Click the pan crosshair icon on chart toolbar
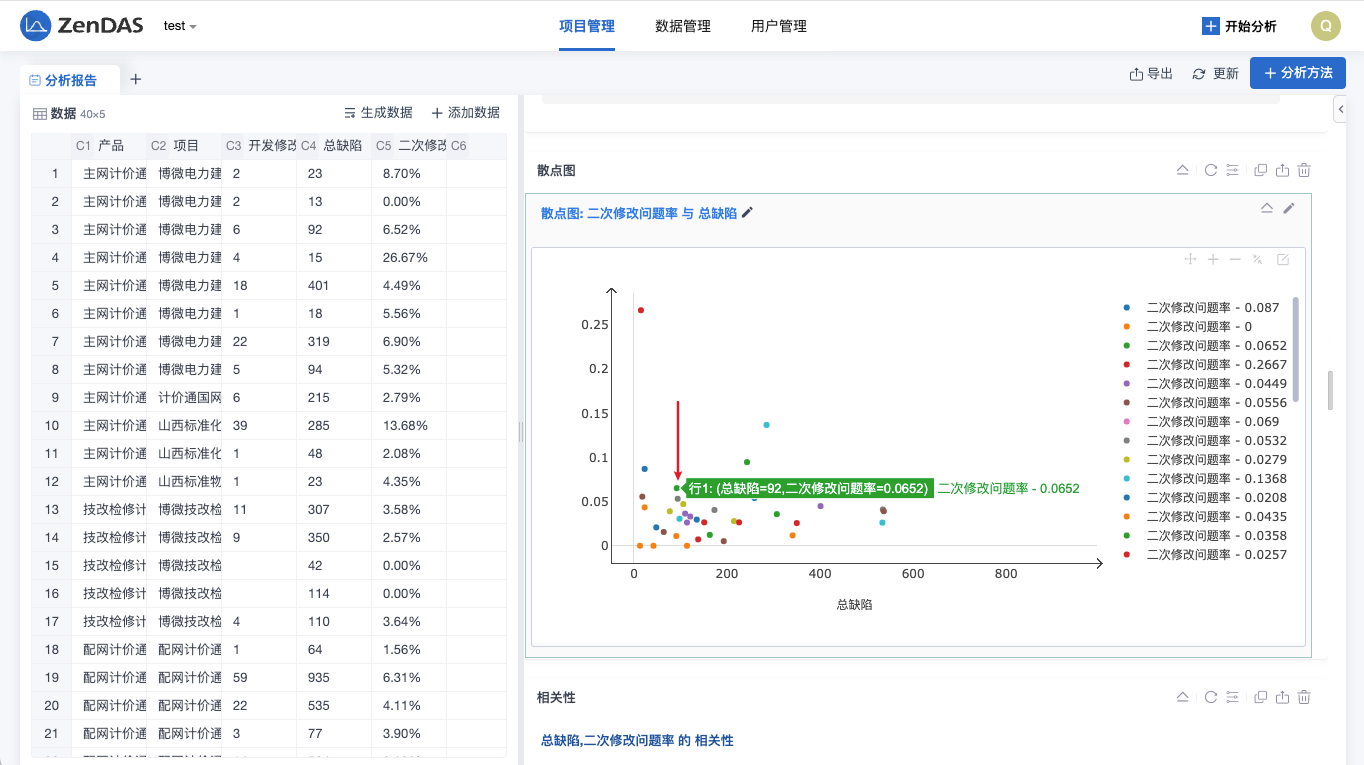1364x765 pixels. coord(1190,260)
